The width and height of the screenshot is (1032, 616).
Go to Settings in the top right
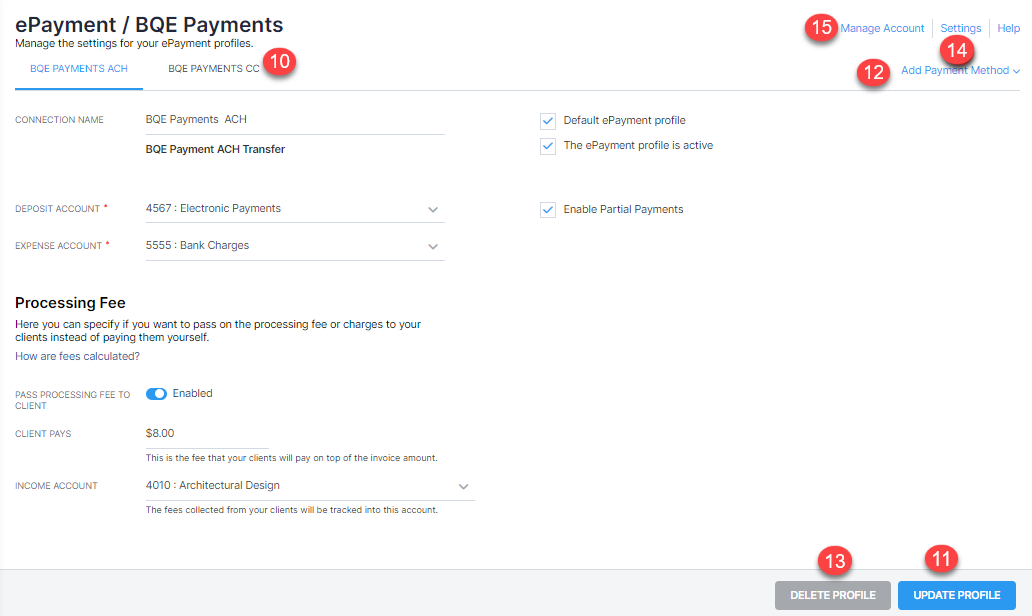coord(960,28)
